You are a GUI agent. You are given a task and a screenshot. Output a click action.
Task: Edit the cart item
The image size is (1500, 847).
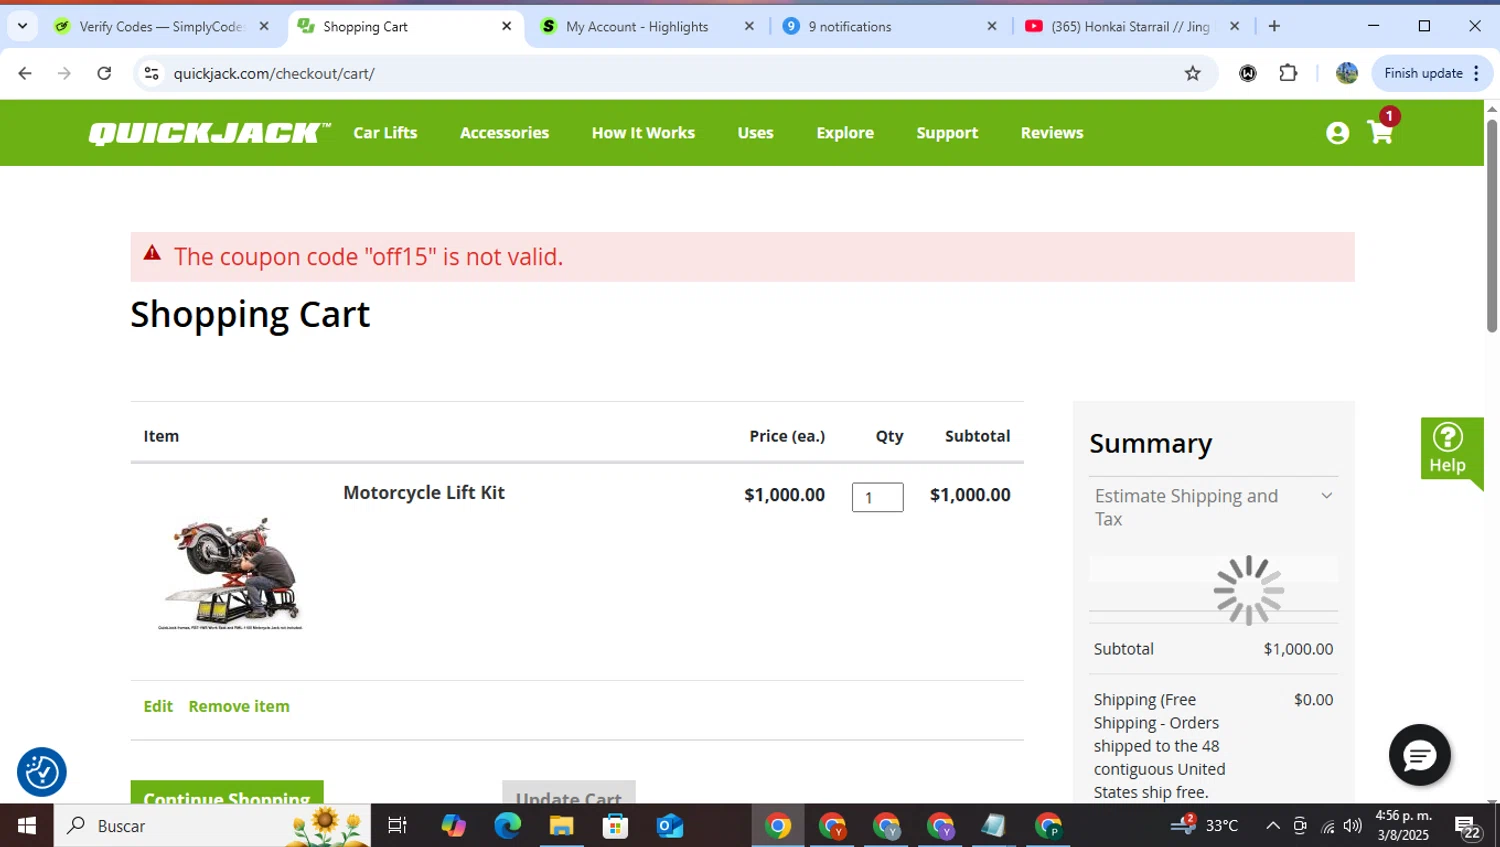[158, 706]
